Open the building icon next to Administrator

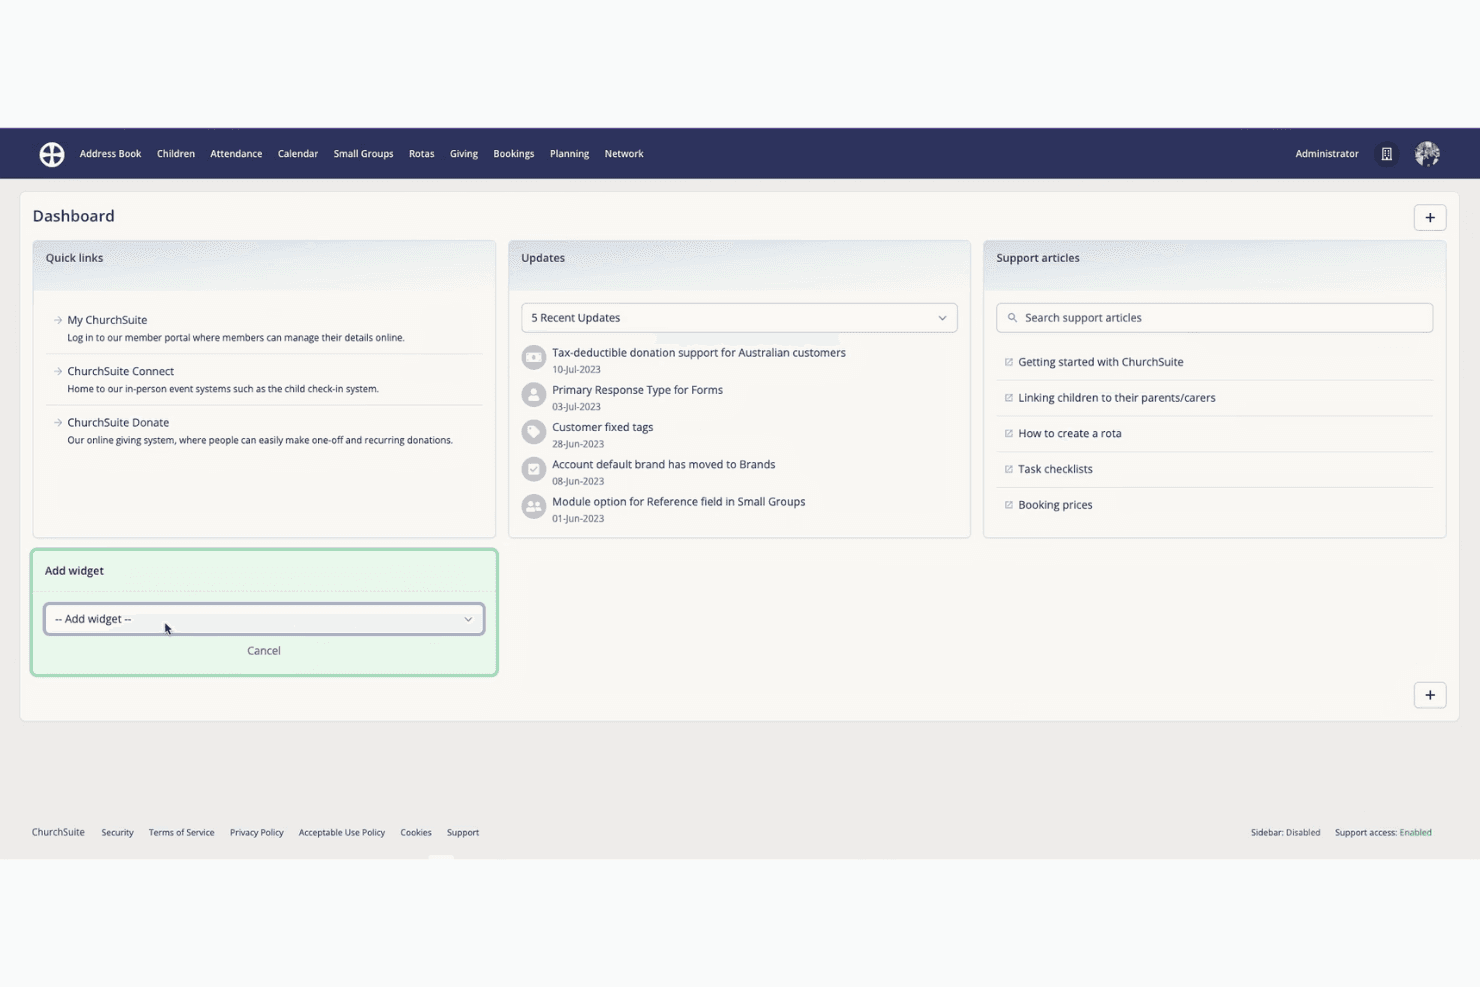point(1387,154)
